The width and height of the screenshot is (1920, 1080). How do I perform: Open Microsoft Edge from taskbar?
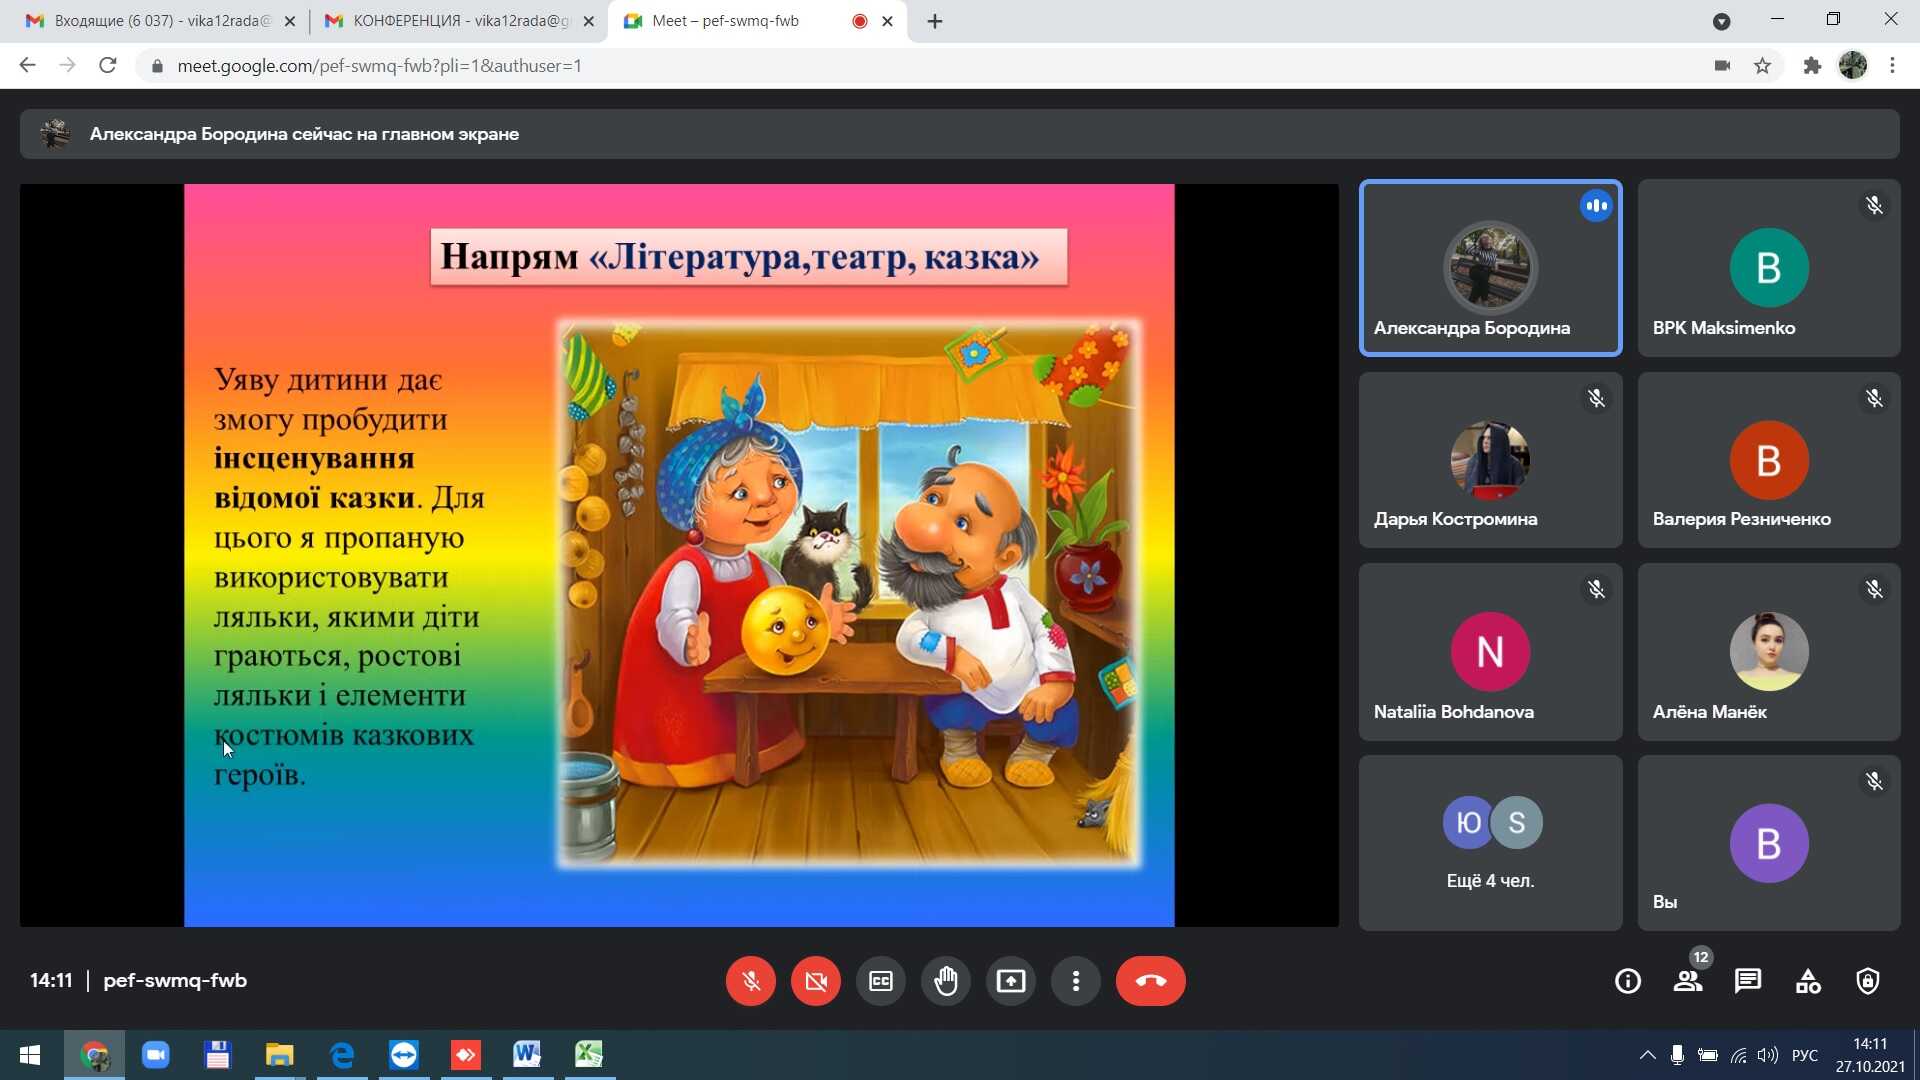(x=342, y=1055)
